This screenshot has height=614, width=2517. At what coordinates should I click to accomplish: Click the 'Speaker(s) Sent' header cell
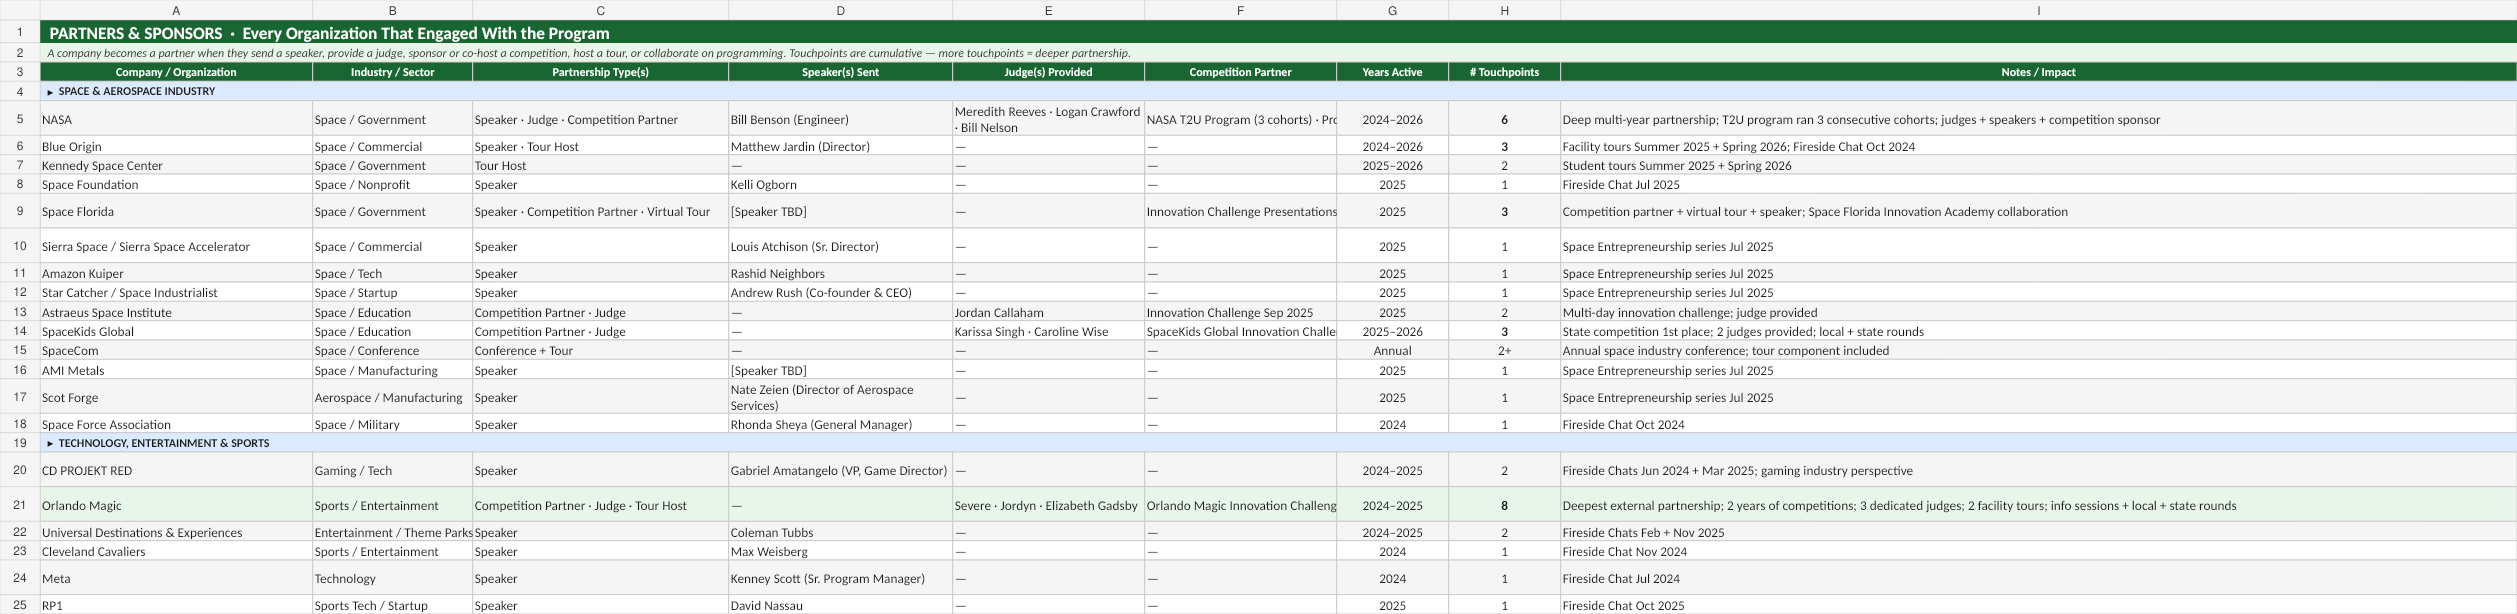pos(840,72)
